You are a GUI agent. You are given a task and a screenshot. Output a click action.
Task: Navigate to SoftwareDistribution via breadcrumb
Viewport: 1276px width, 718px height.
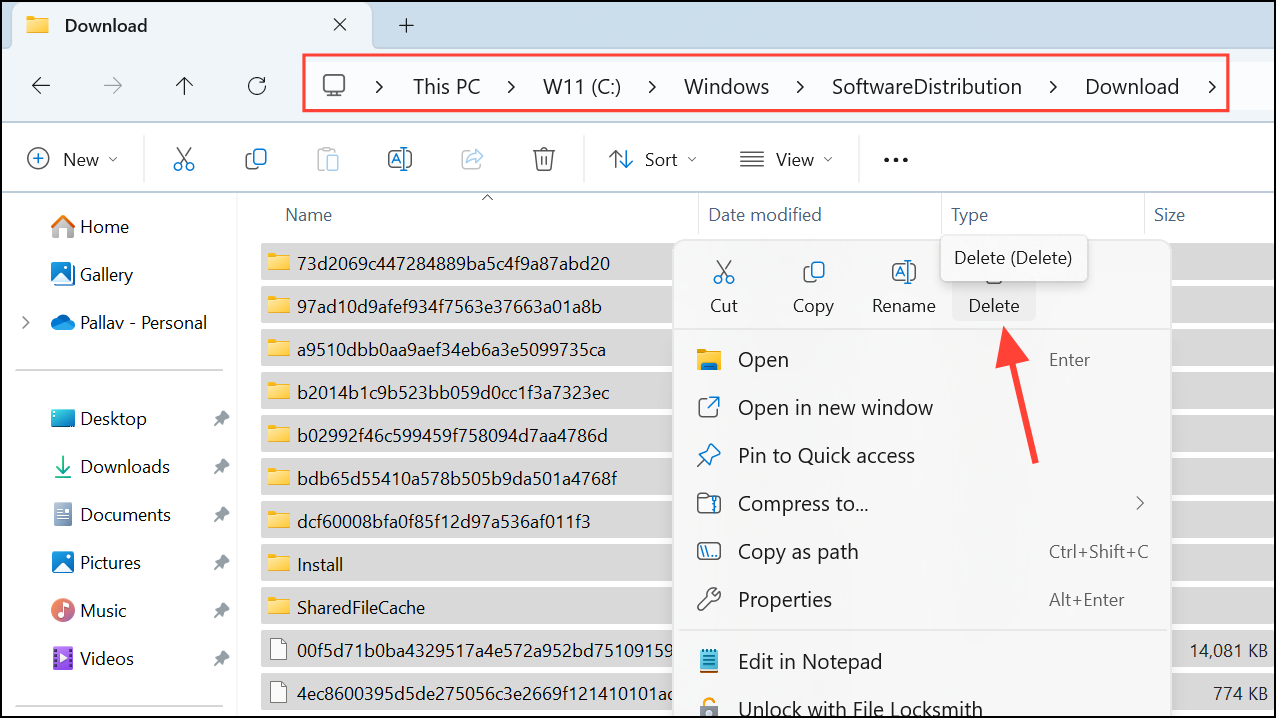tap(926, 86)
